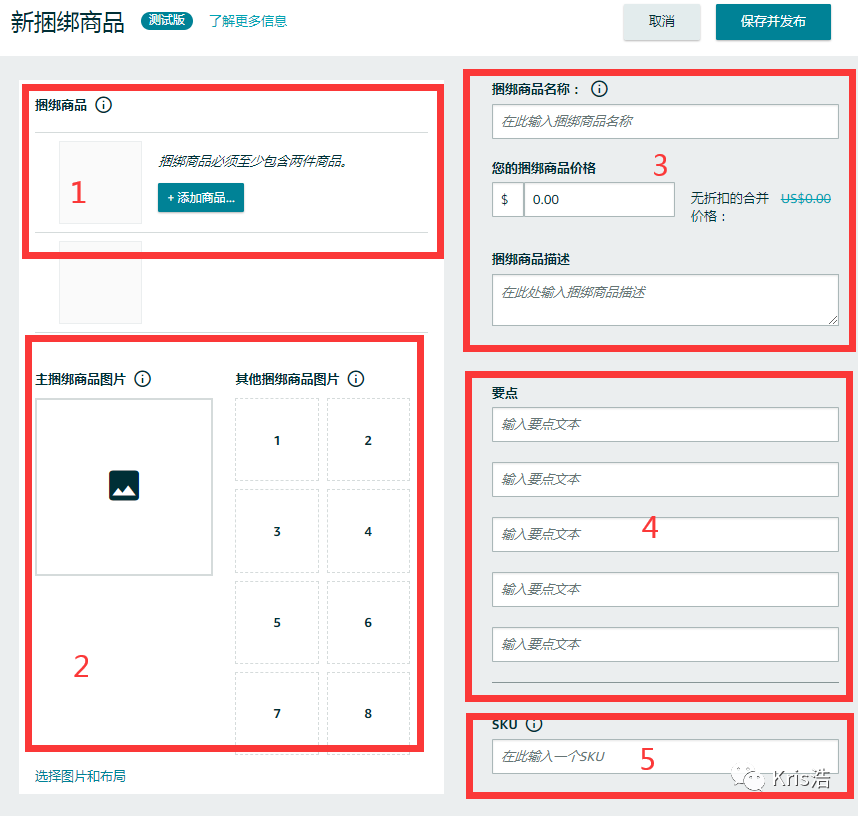This screenshot has width=858, height=816.
Task: Open the 其他捆绑商品图片 info icon
Action: [356, 379]
